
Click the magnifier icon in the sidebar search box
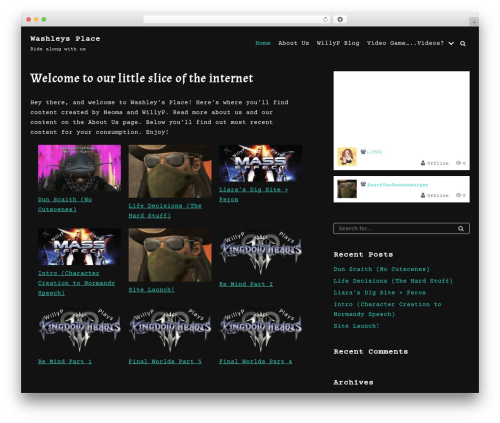[461, 228]
